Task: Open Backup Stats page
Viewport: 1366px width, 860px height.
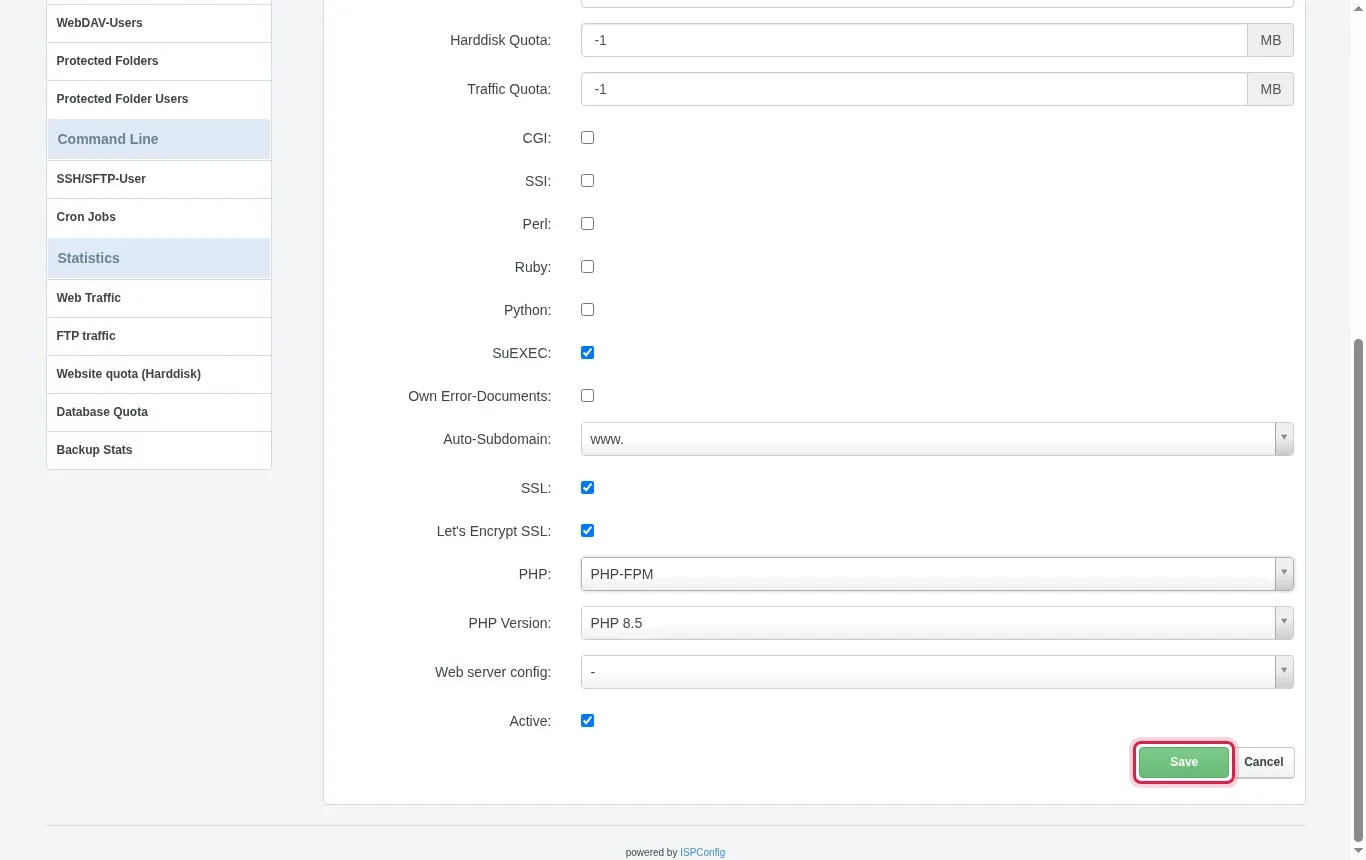Action: 159,450
